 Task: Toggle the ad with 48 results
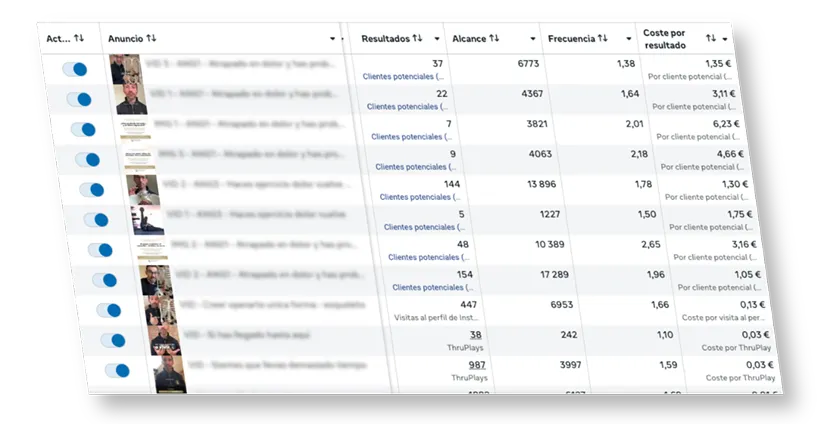[100, 250]
